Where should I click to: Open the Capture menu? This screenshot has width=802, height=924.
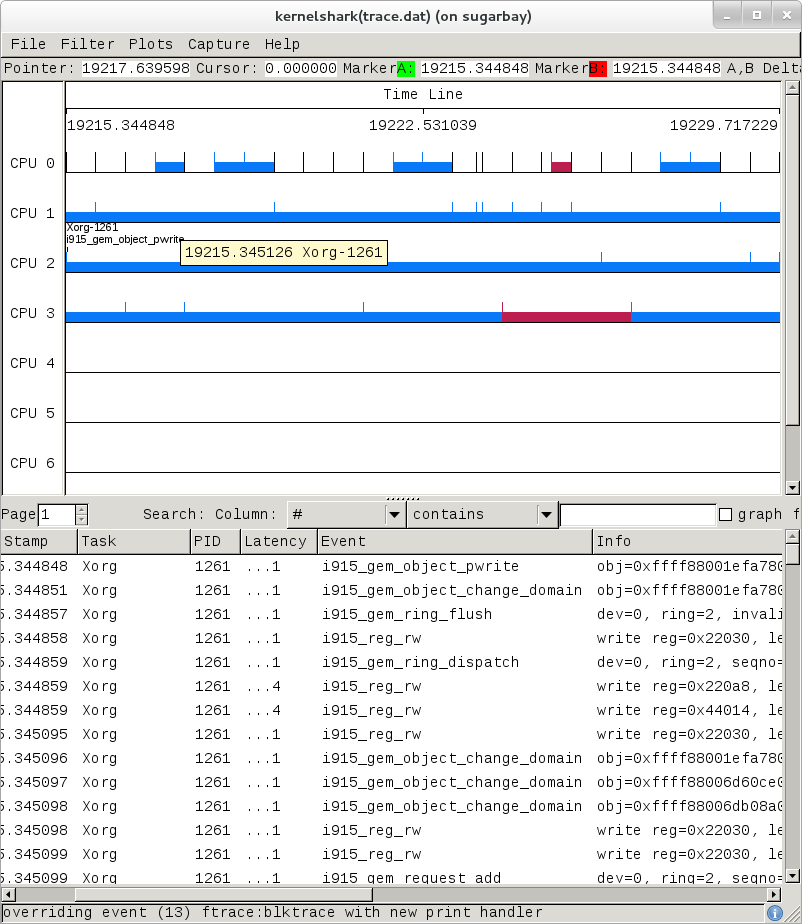point(218,44)
